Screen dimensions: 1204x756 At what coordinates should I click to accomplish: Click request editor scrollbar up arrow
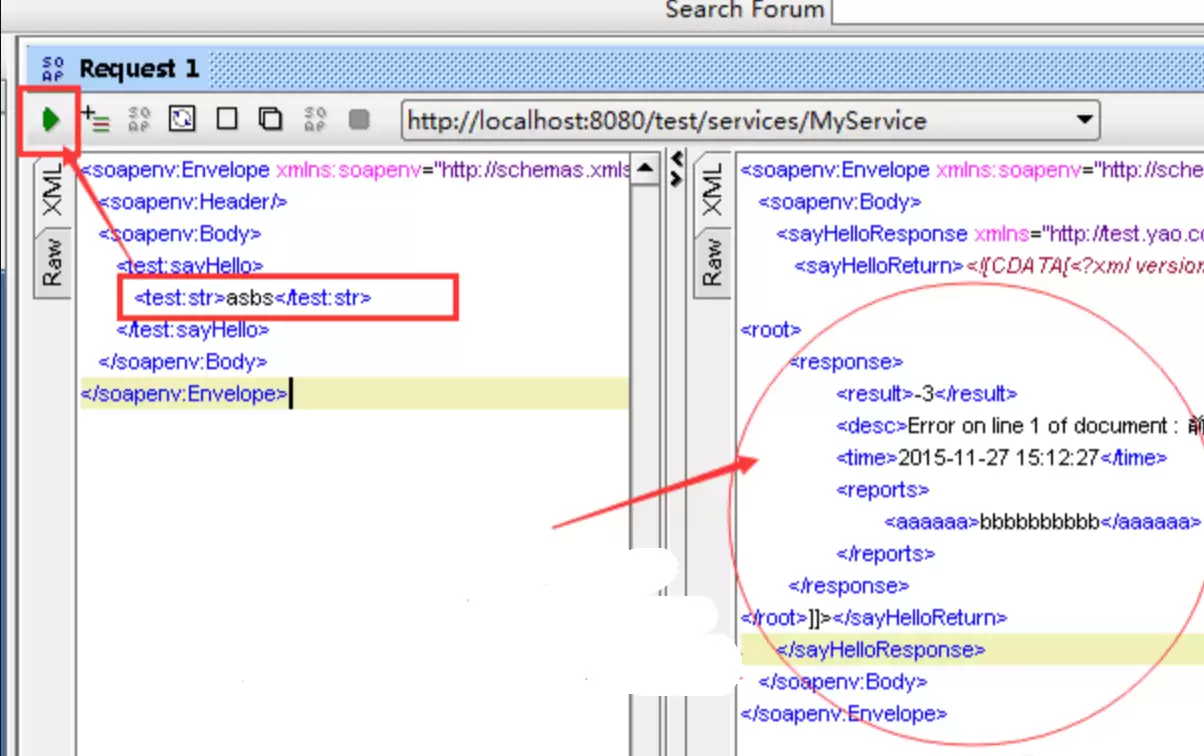coord(646,170)
